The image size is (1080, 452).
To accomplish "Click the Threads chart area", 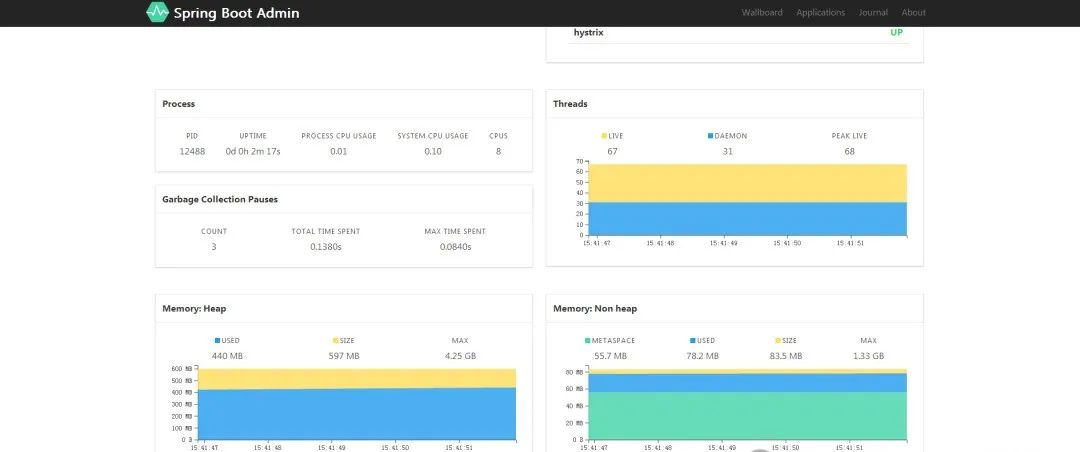I will [x=748, y=200].
